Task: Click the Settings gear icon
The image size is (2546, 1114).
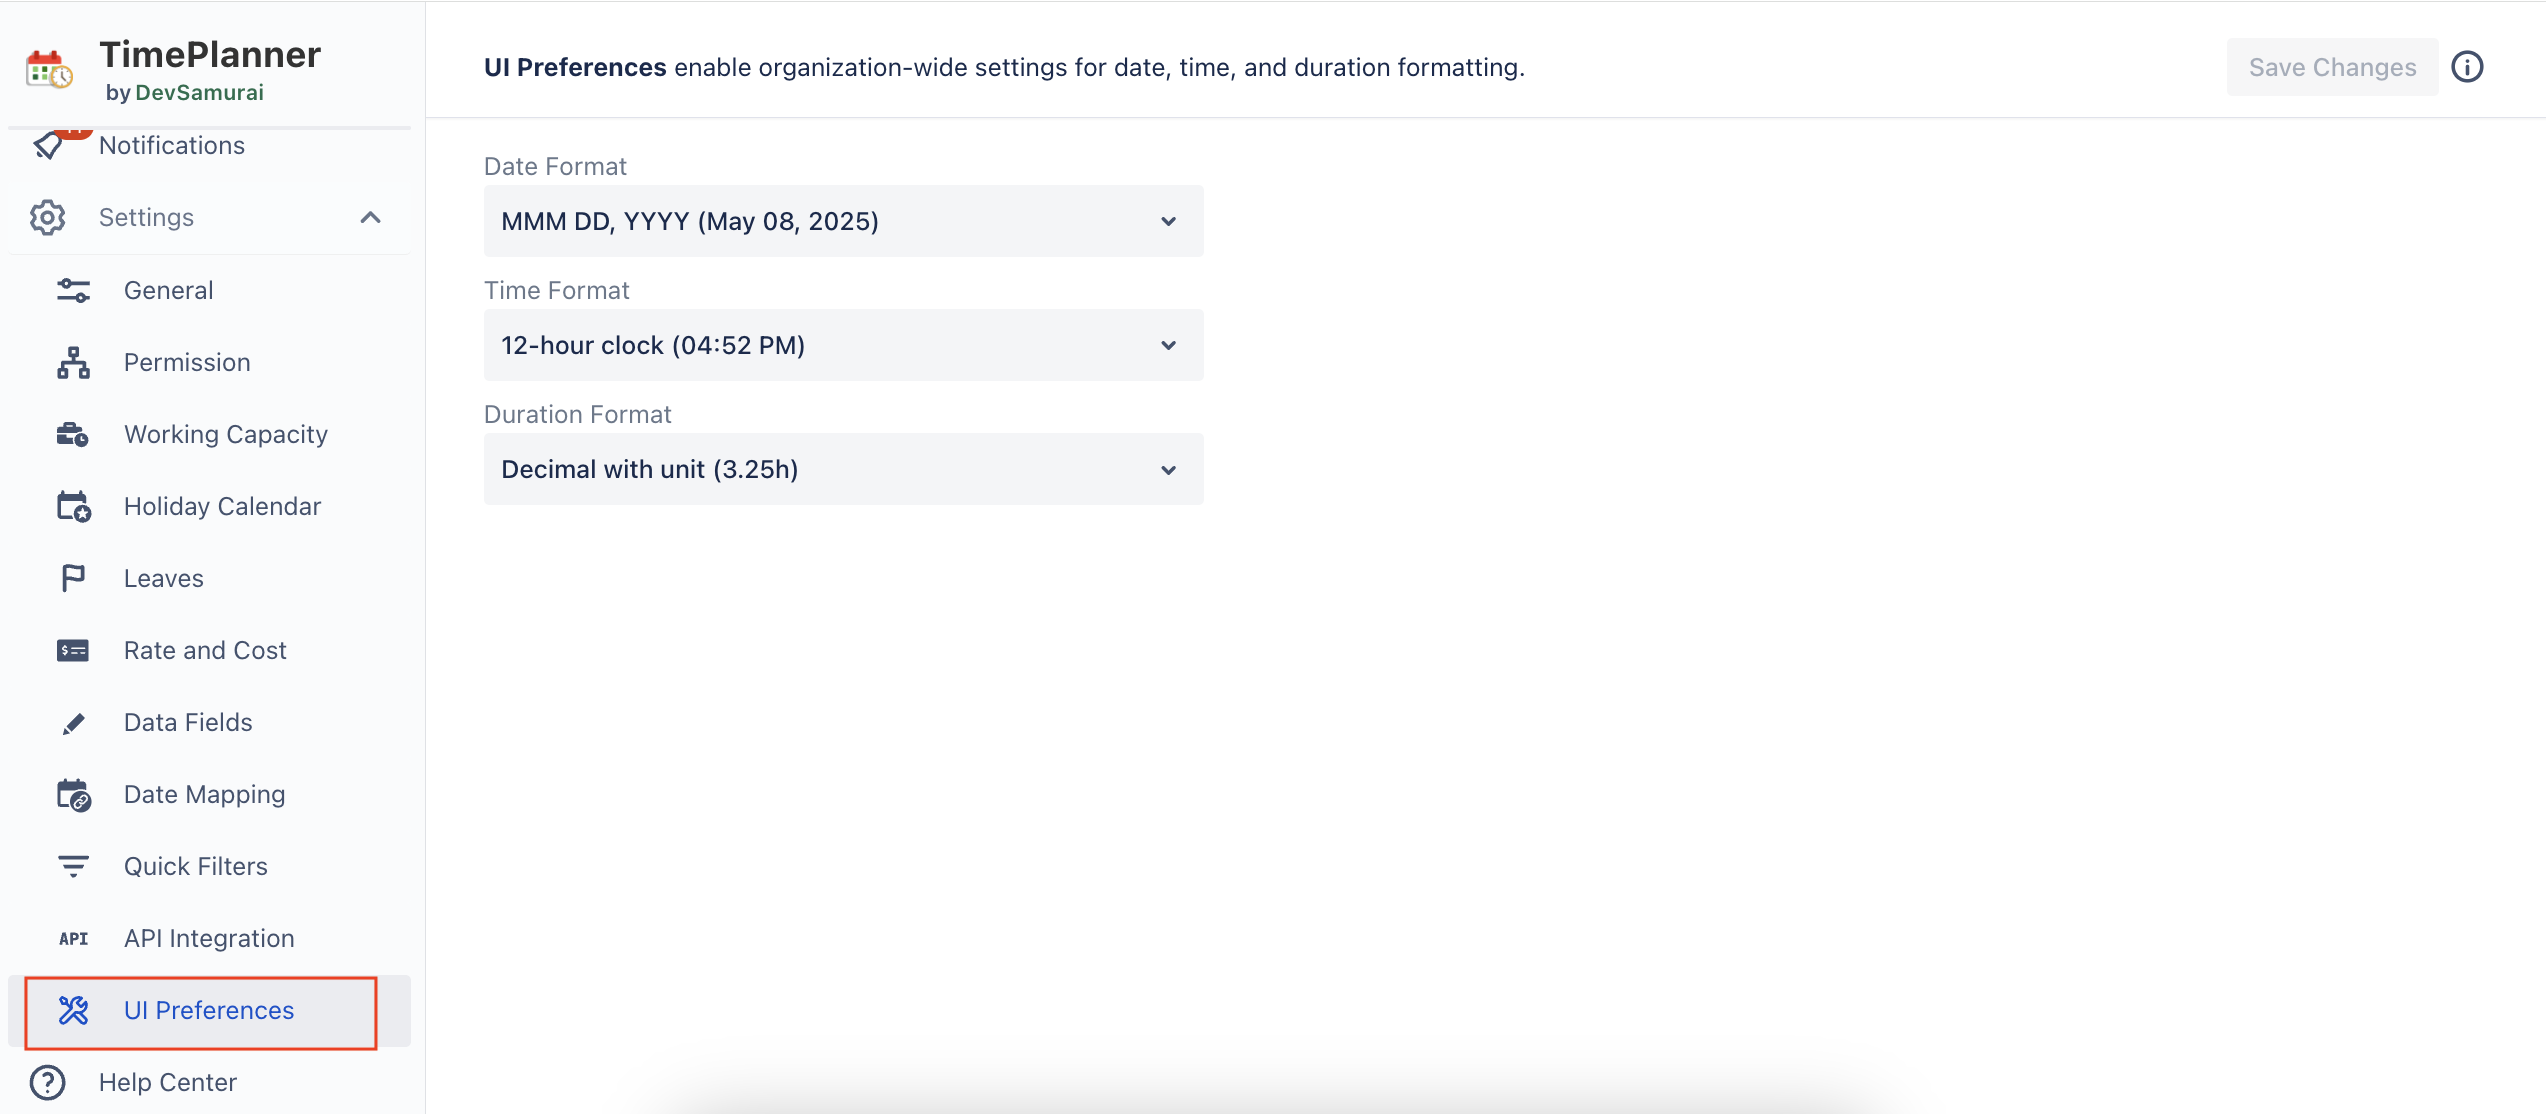Action: (48, 217)
